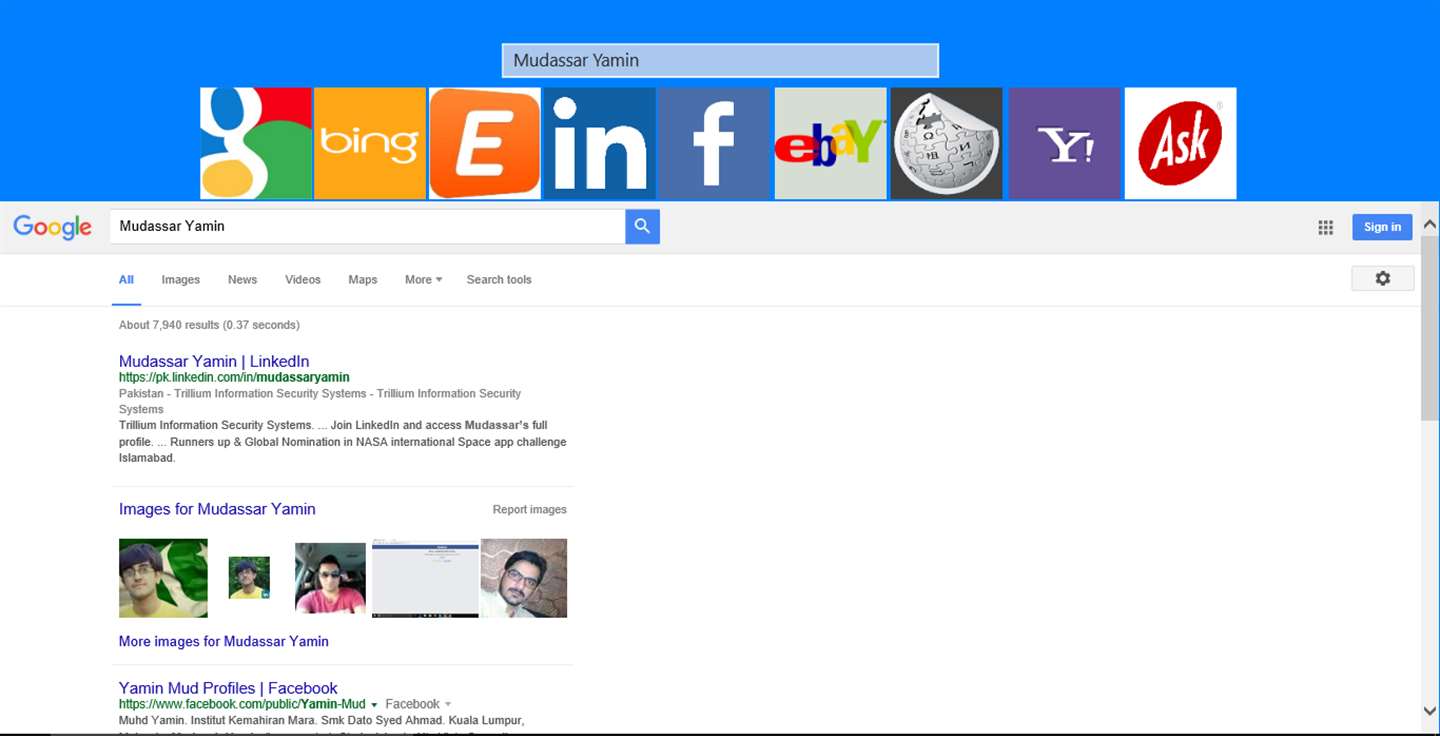Click the top Mudassar Yamin search box
Screen dimensions: 1440x736
click(720, 60)
